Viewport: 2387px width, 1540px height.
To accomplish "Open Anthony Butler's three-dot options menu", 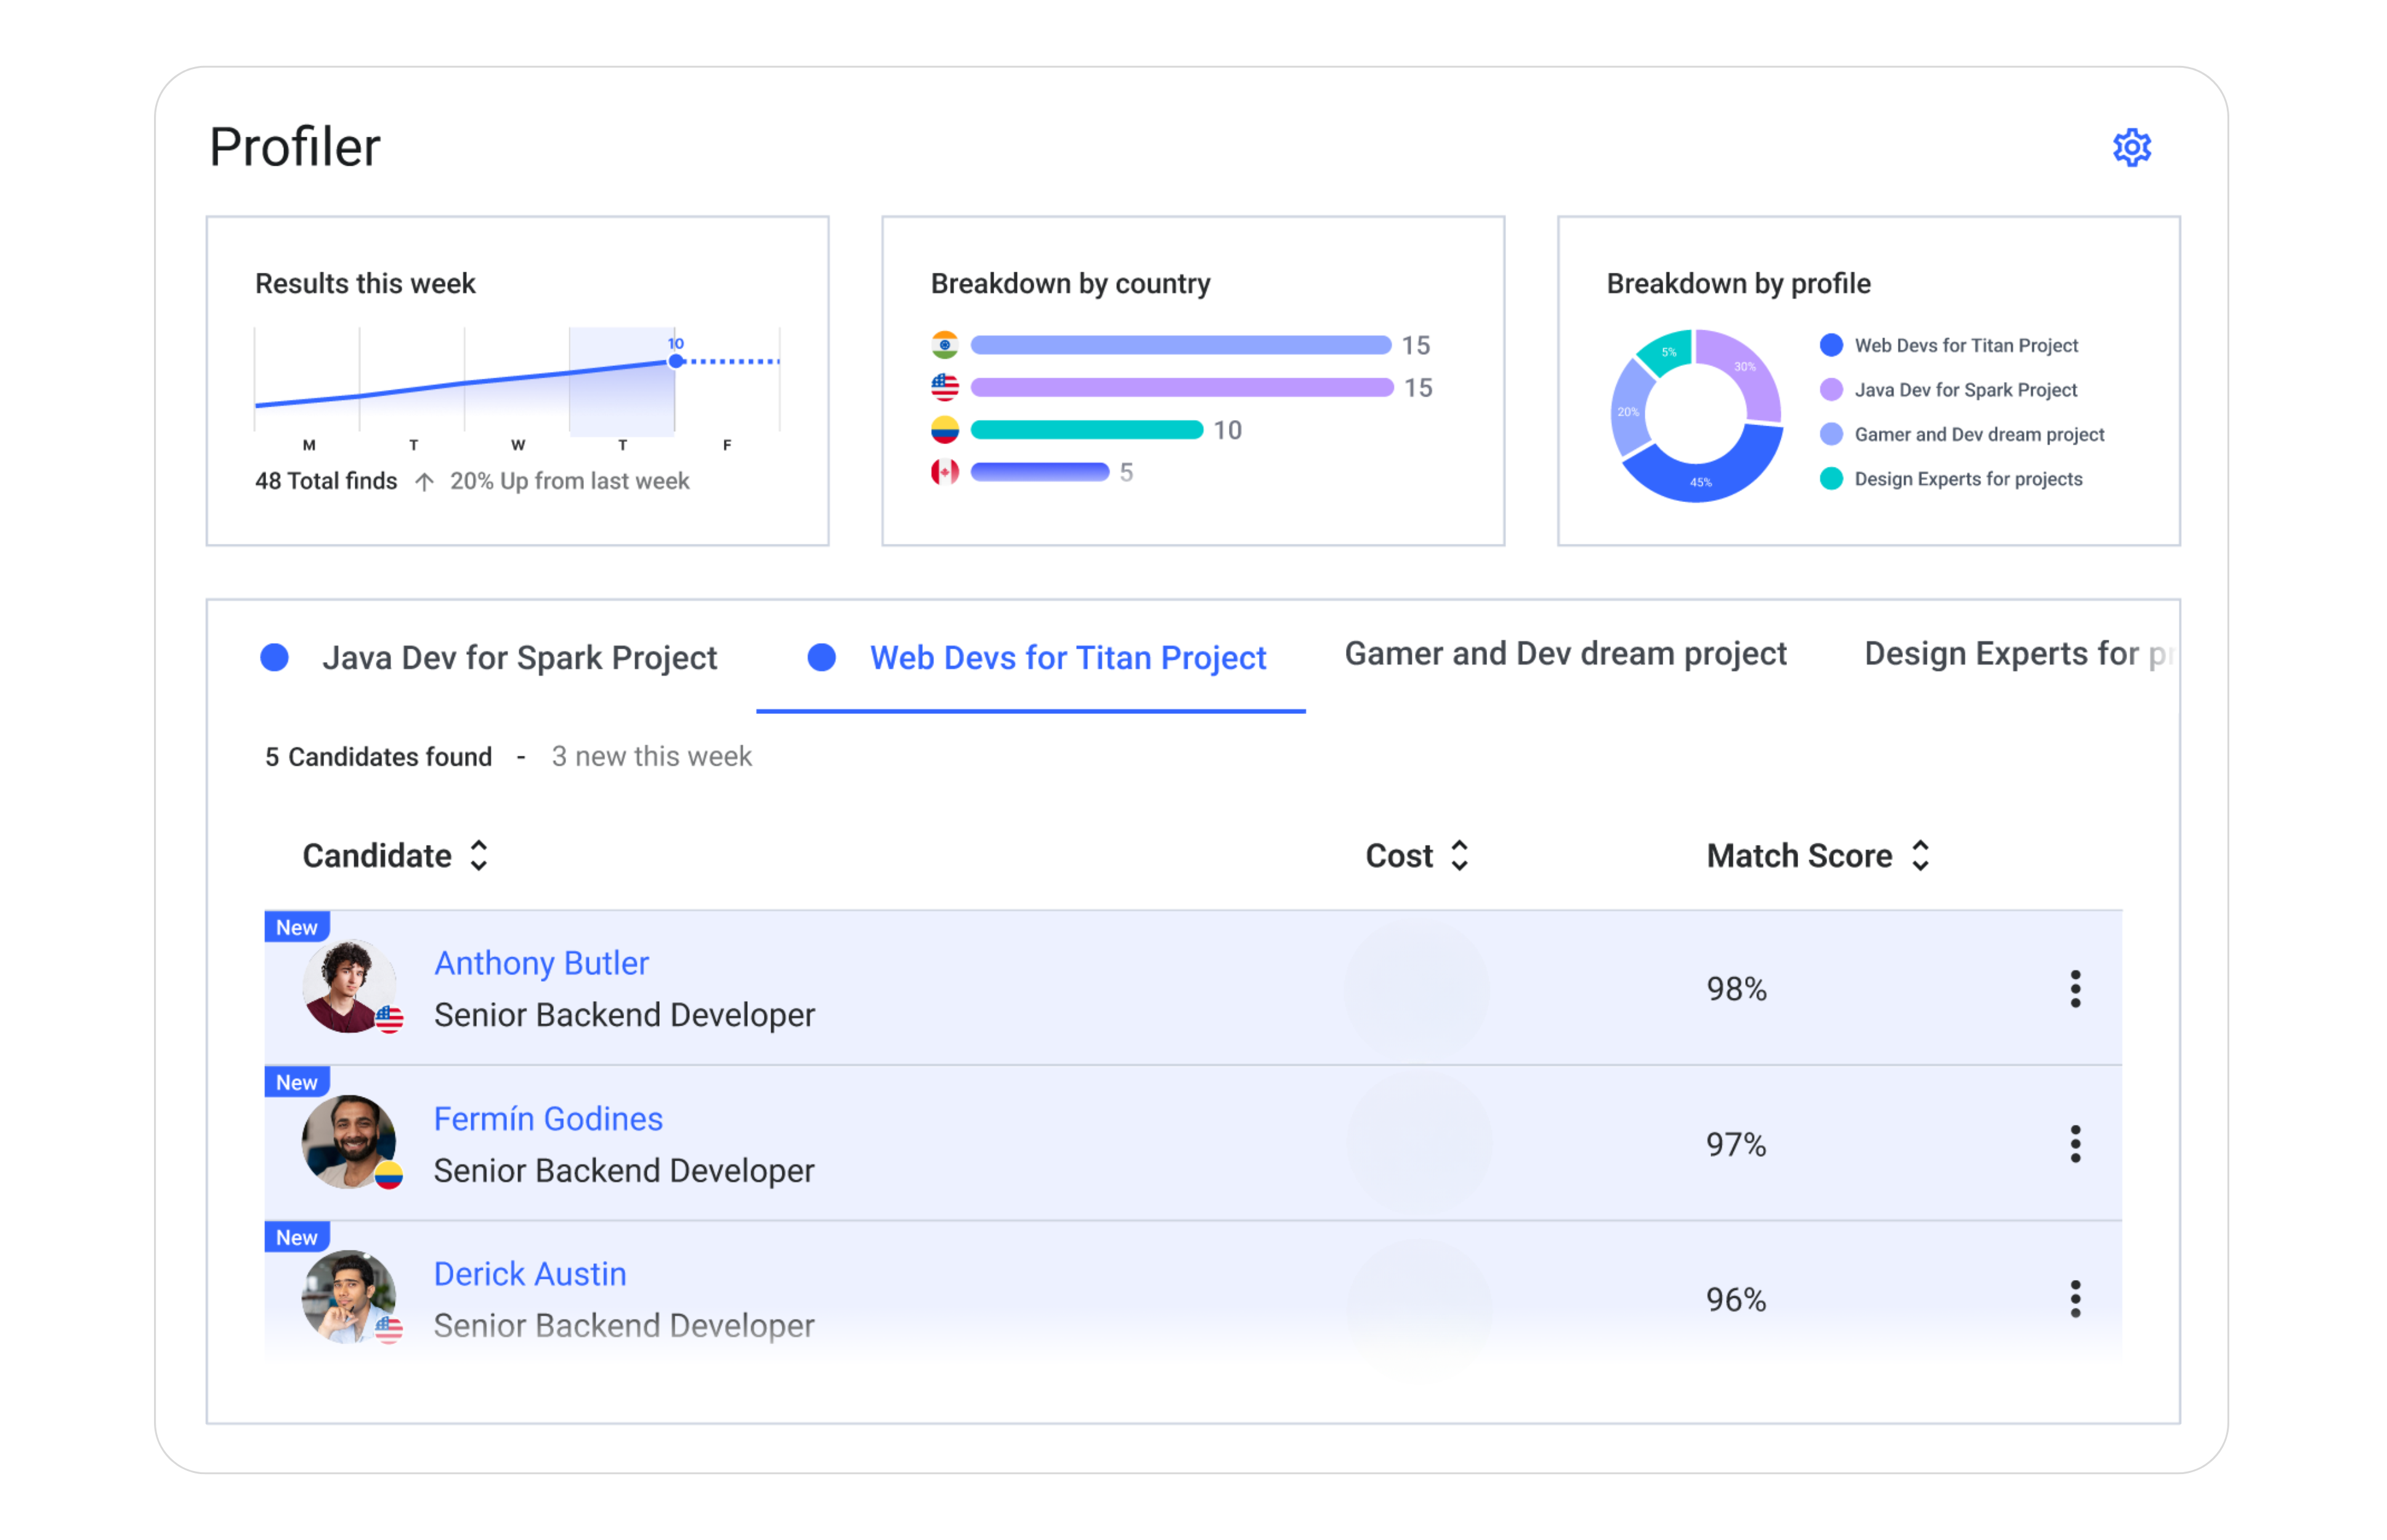I will pos(2075,989).
